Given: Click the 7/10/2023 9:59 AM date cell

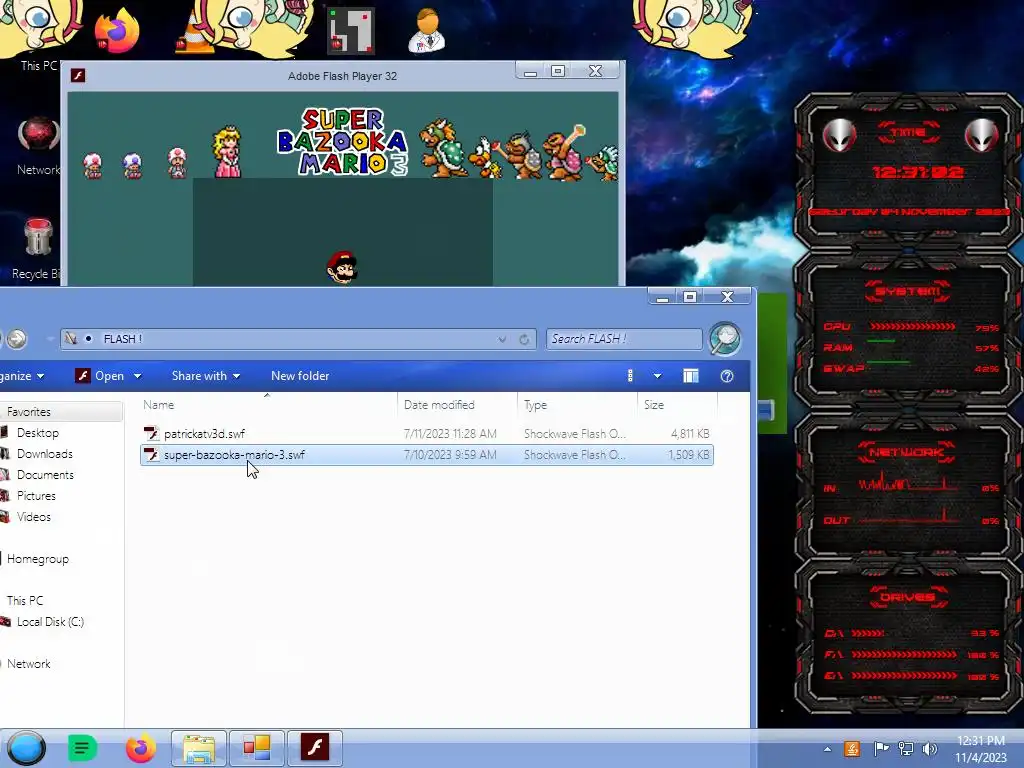Looking at the screenshot, I should click(450, 455).
